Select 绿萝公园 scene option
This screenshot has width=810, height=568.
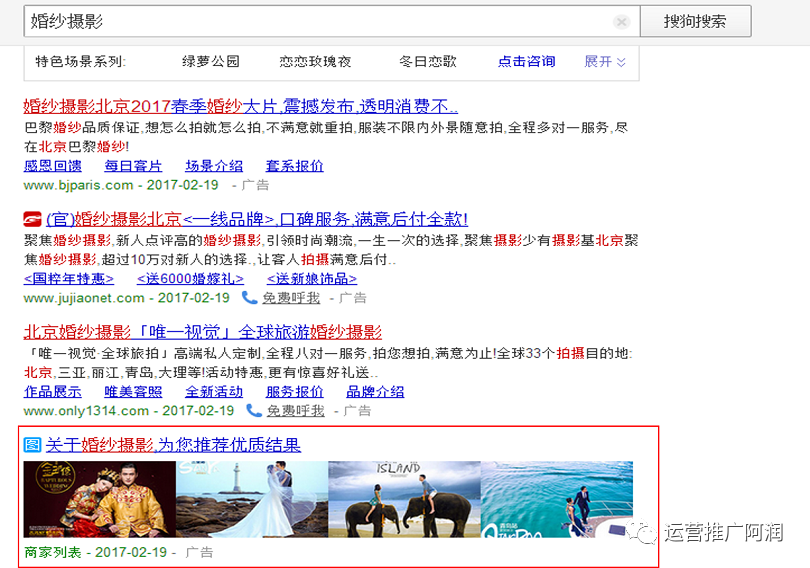click(211, 61)
